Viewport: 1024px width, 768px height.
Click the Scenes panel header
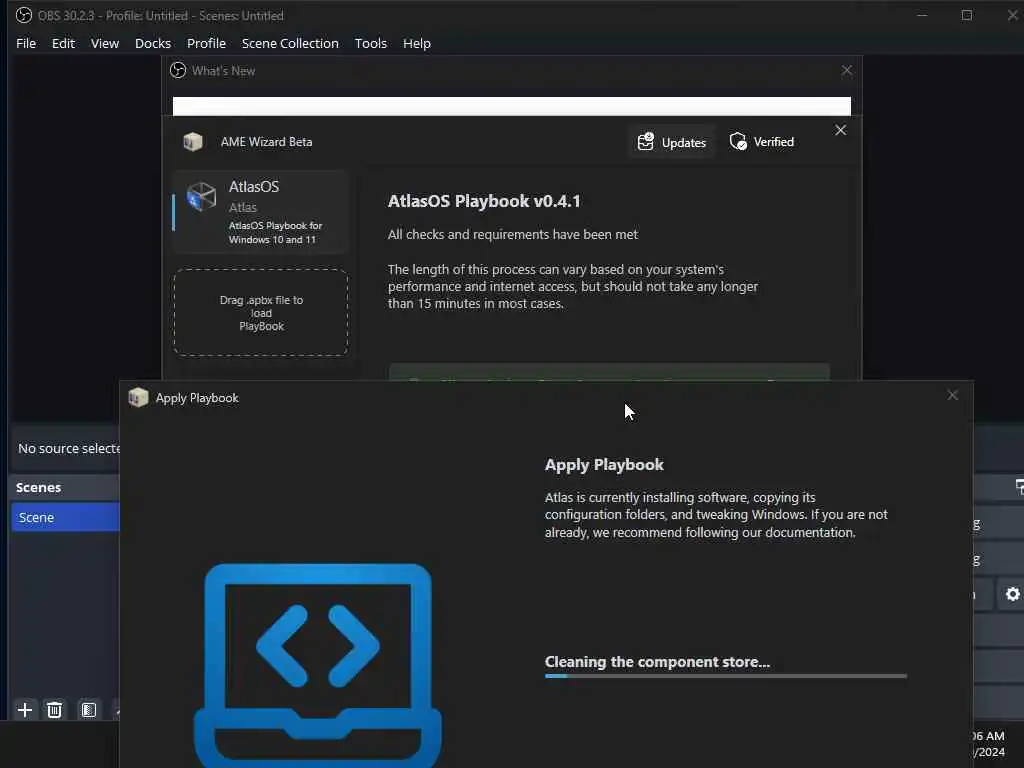tap(65, 487)
